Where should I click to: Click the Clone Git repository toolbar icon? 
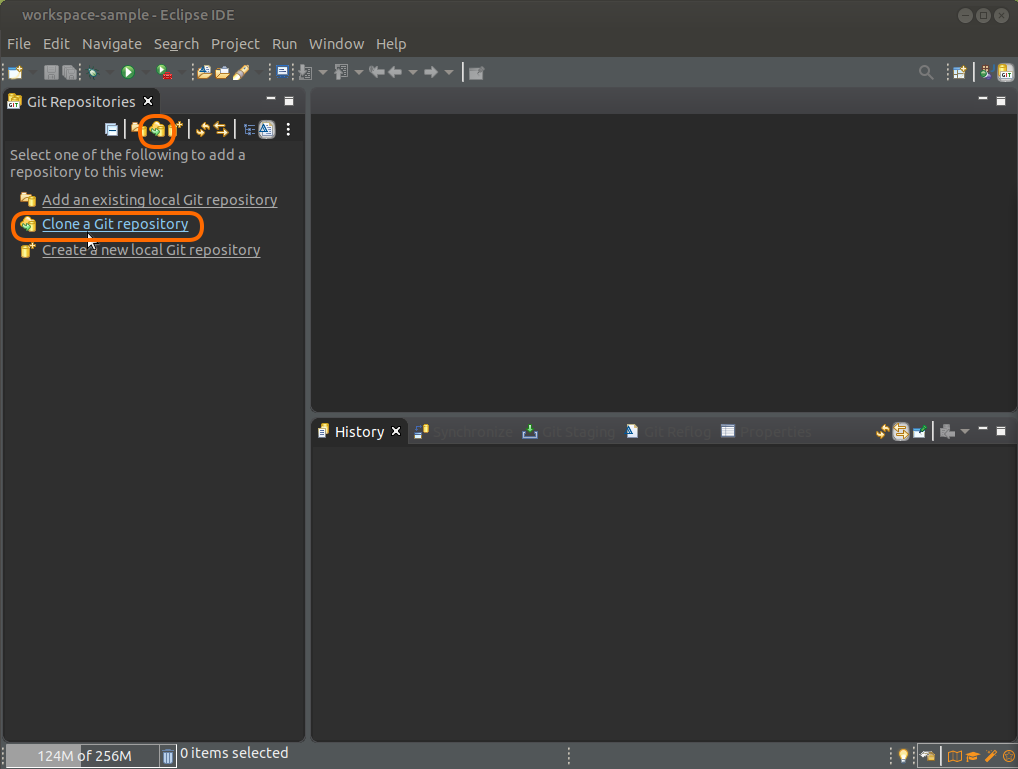[x=157, y=129]
